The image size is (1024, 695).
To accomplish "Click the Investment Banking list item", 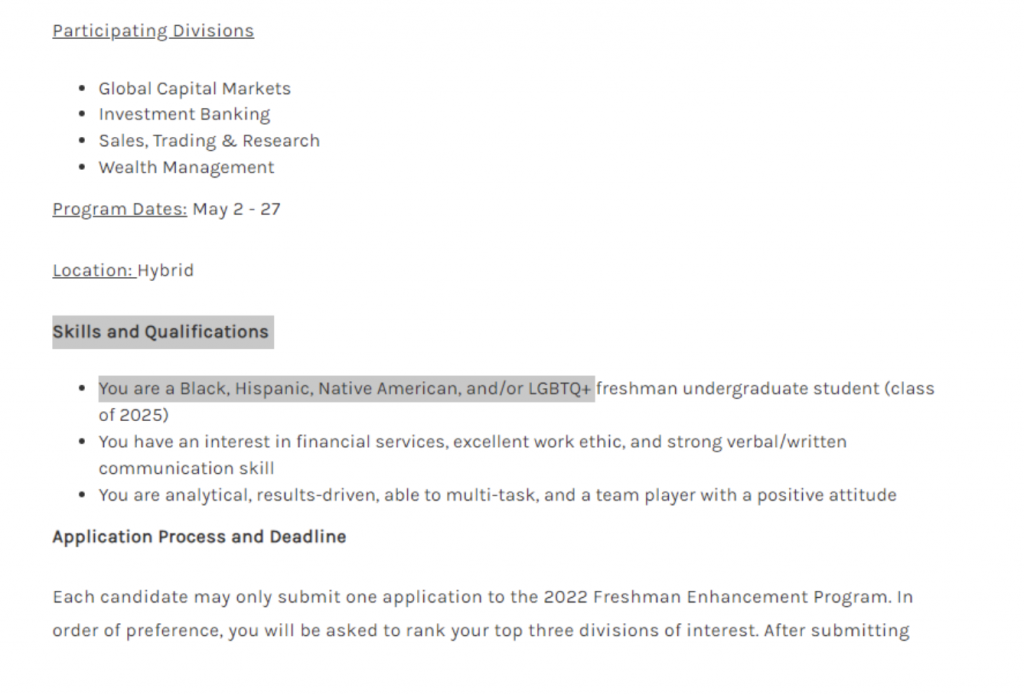I will point(184,114).
